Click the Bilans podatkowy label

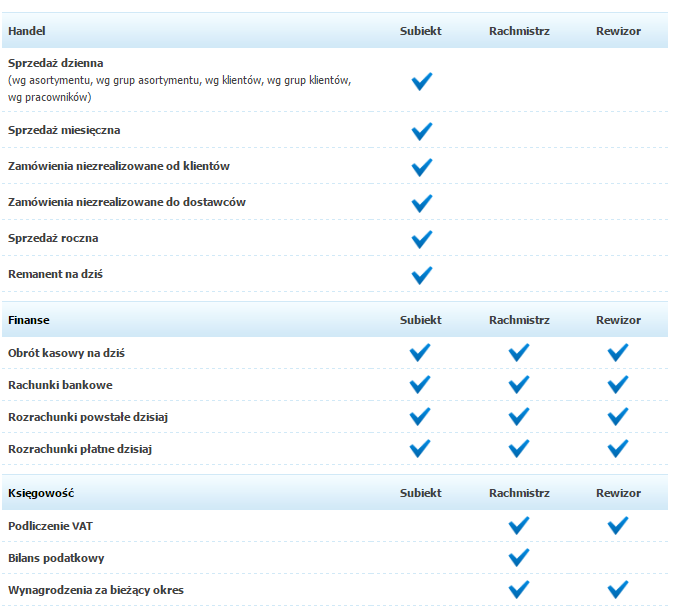[56, 558]
